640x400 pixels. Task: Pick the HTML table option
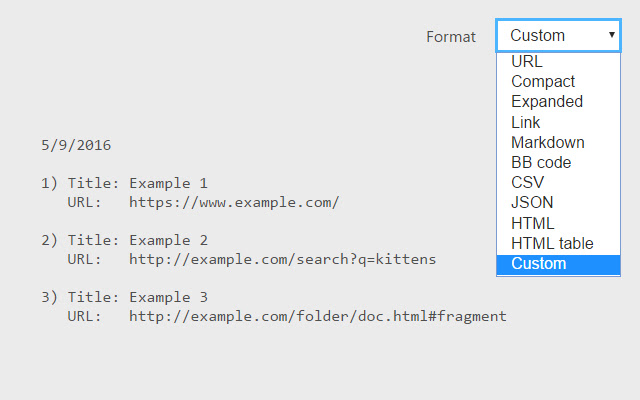pos(552,243)
